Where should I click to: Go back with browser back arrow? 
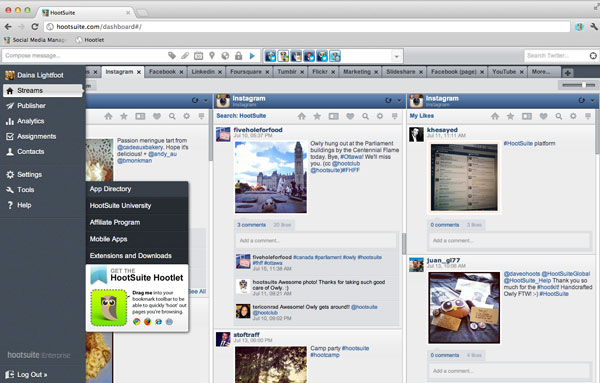[x=8, y=27]
